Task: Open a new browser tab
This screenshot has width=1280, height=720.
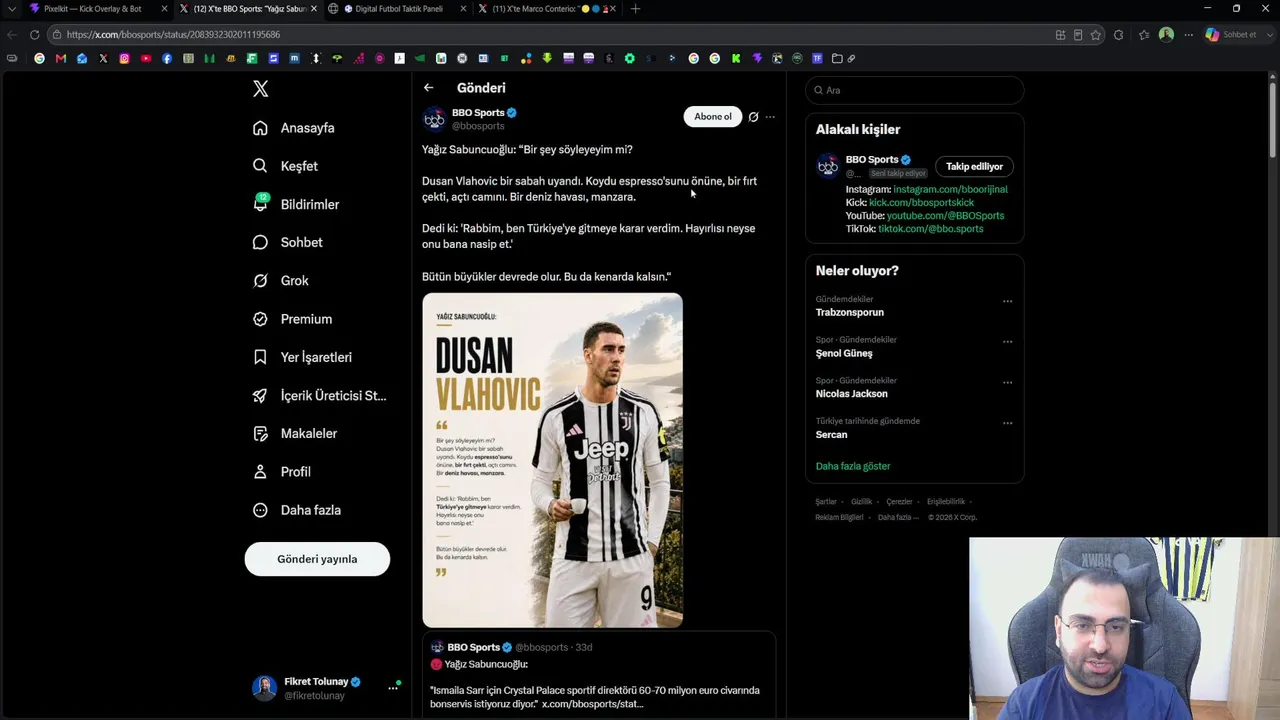Action: (x=635, y=9)
